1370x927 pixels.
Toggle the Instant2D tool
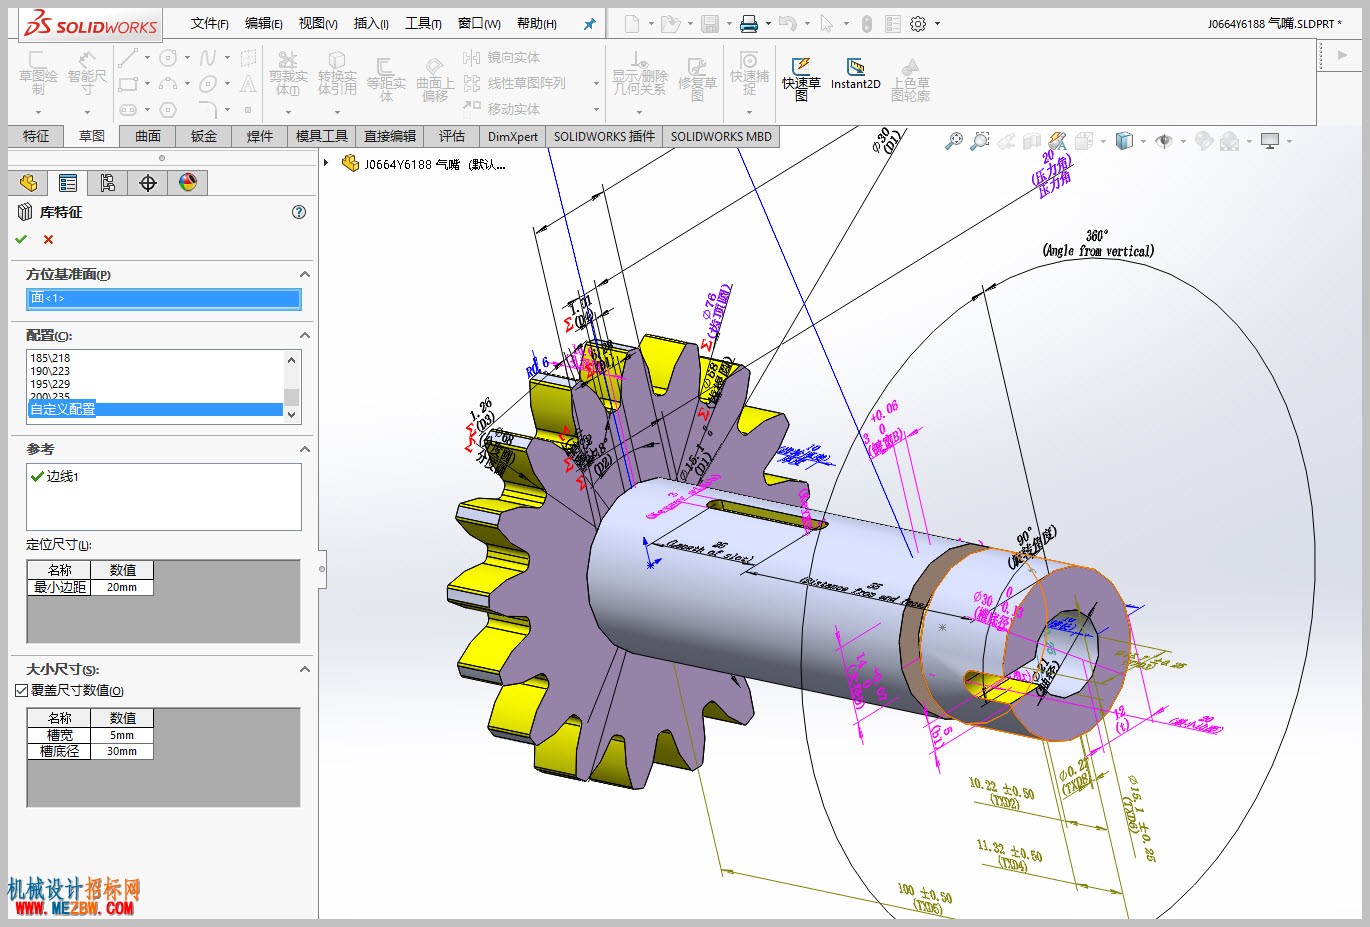[856, 74]
